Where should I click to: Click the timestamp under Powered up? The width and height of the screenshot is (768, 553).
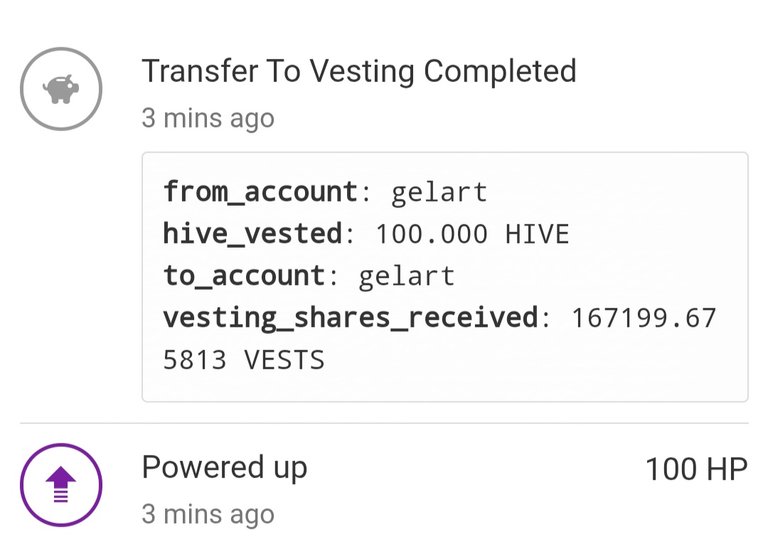coord(208,514)
